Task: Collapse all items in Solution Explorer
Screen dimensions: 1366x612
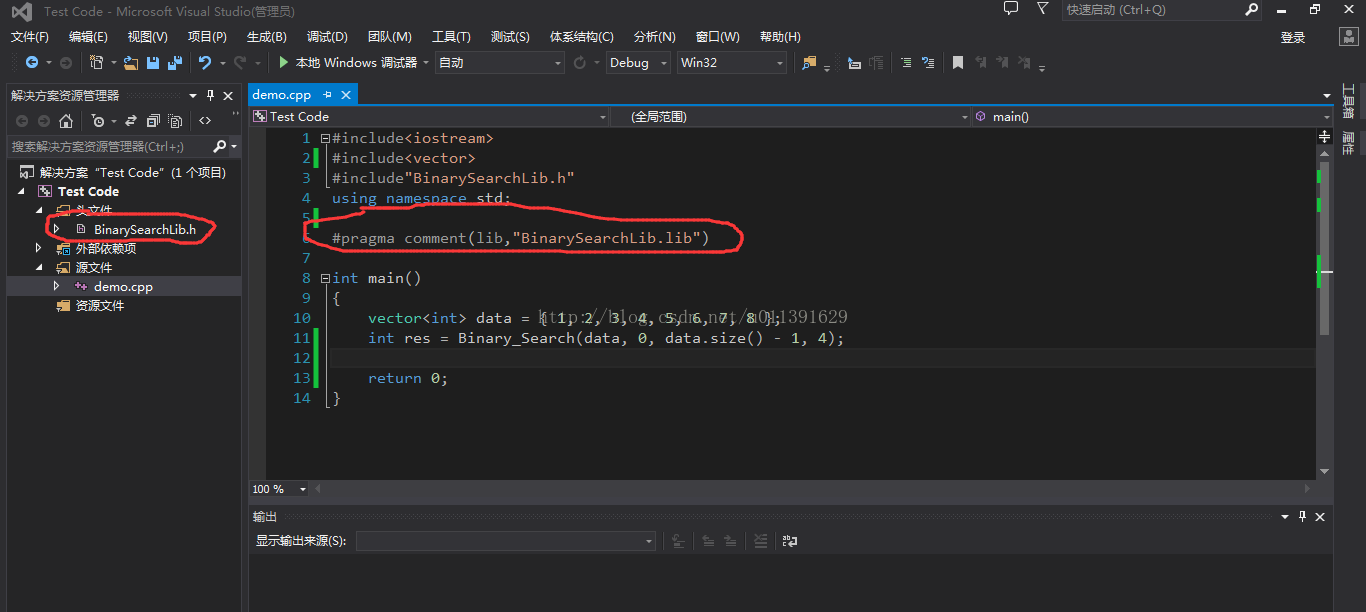Action: pos(153,121)
